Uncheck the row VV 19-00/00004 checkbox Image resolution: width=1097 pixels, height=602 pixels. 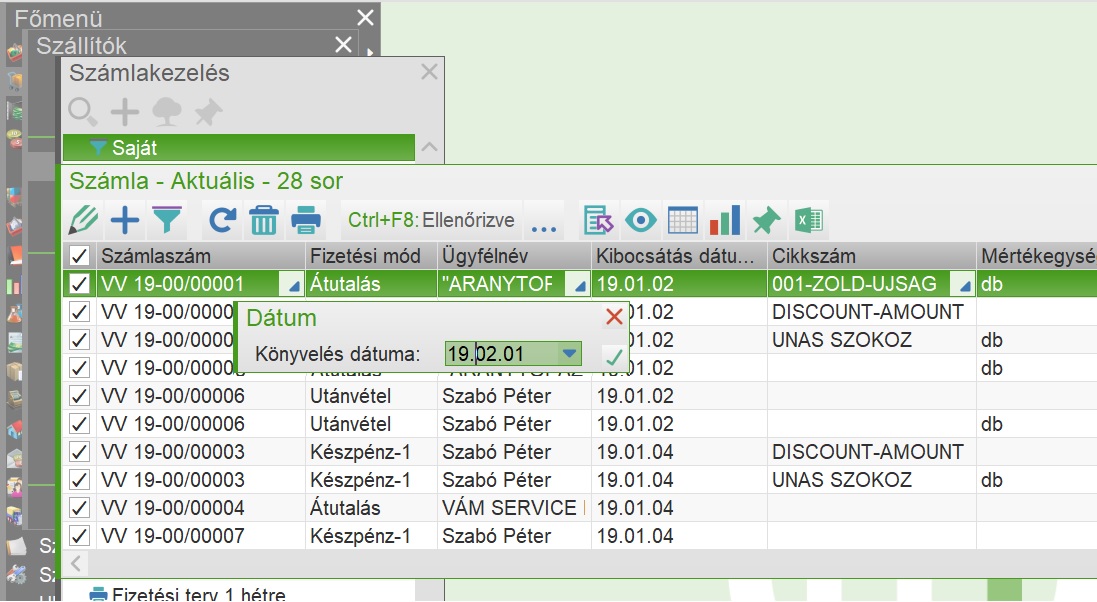[79, 508]
